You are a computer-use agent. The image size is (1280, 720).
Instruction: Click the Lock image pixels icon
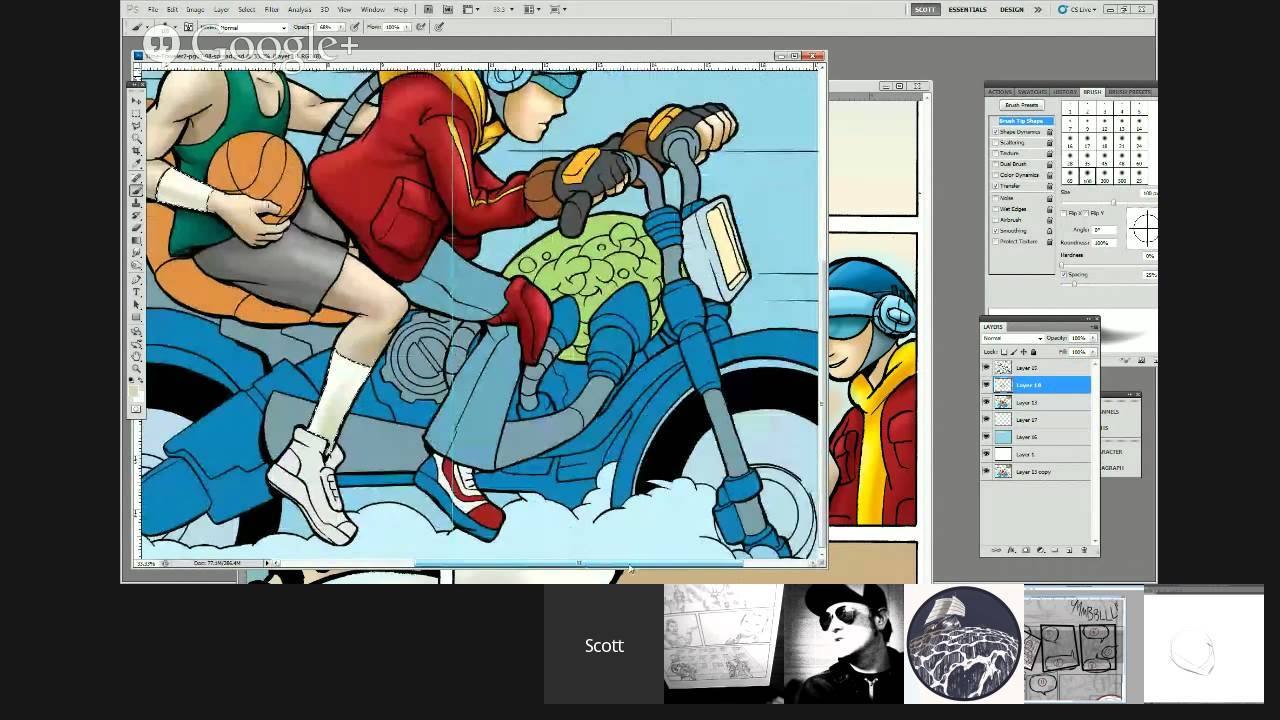(1015, 352)
